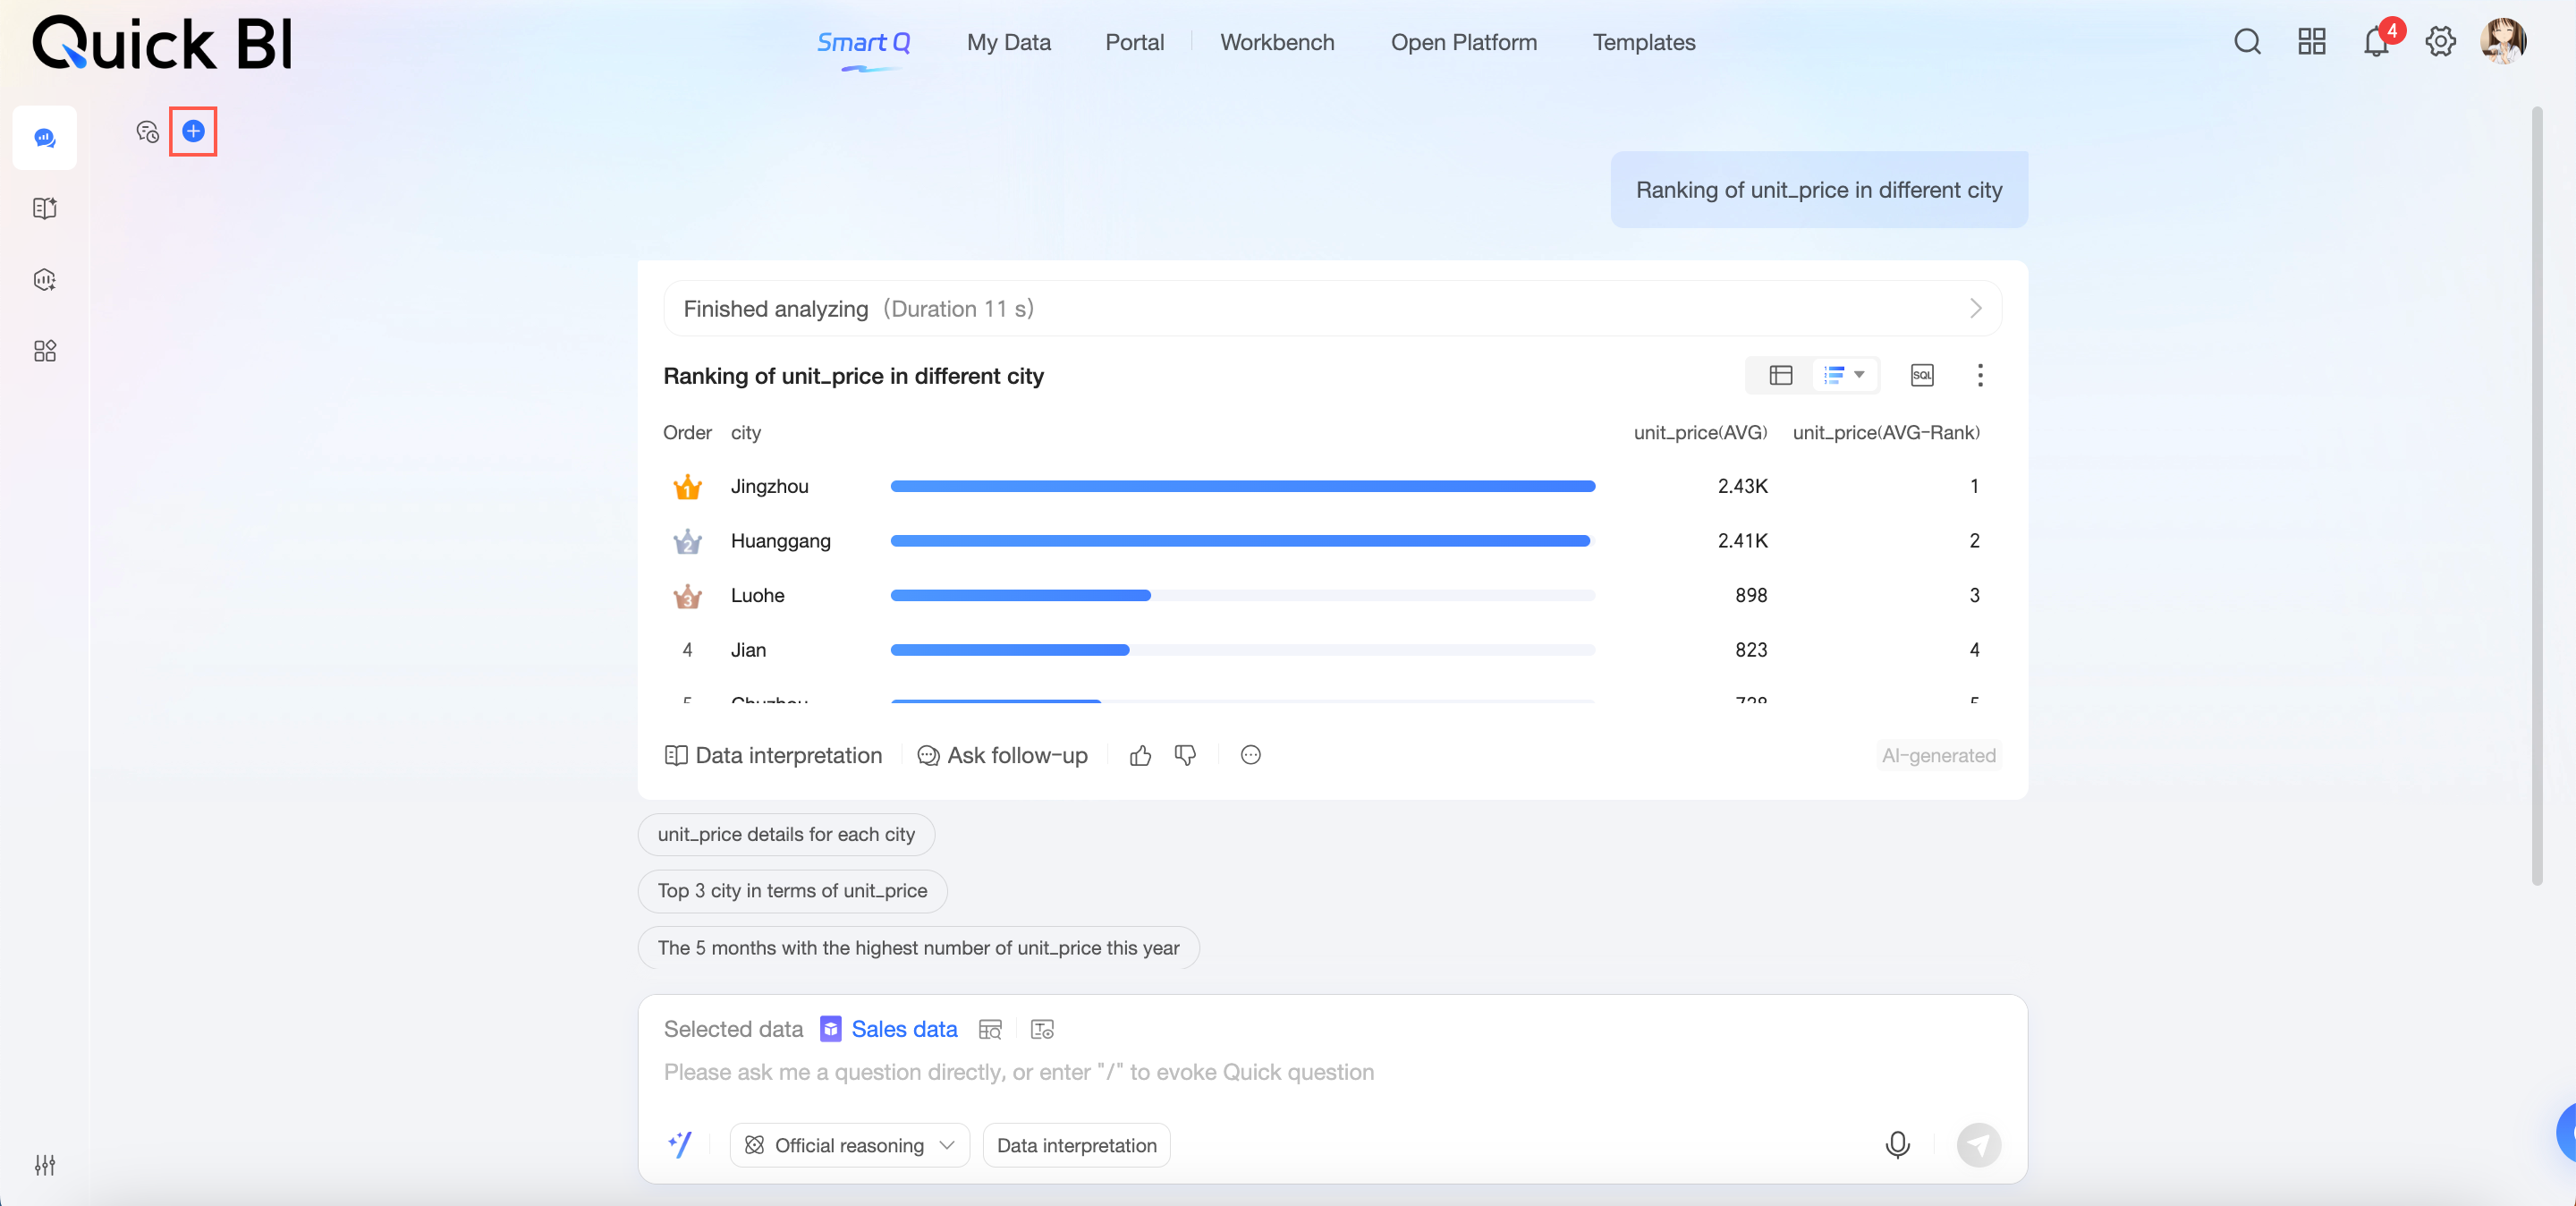The image size is (2576, 1206).
Task: Expand the Finished analyzing details arrow
Action: 1974,308
